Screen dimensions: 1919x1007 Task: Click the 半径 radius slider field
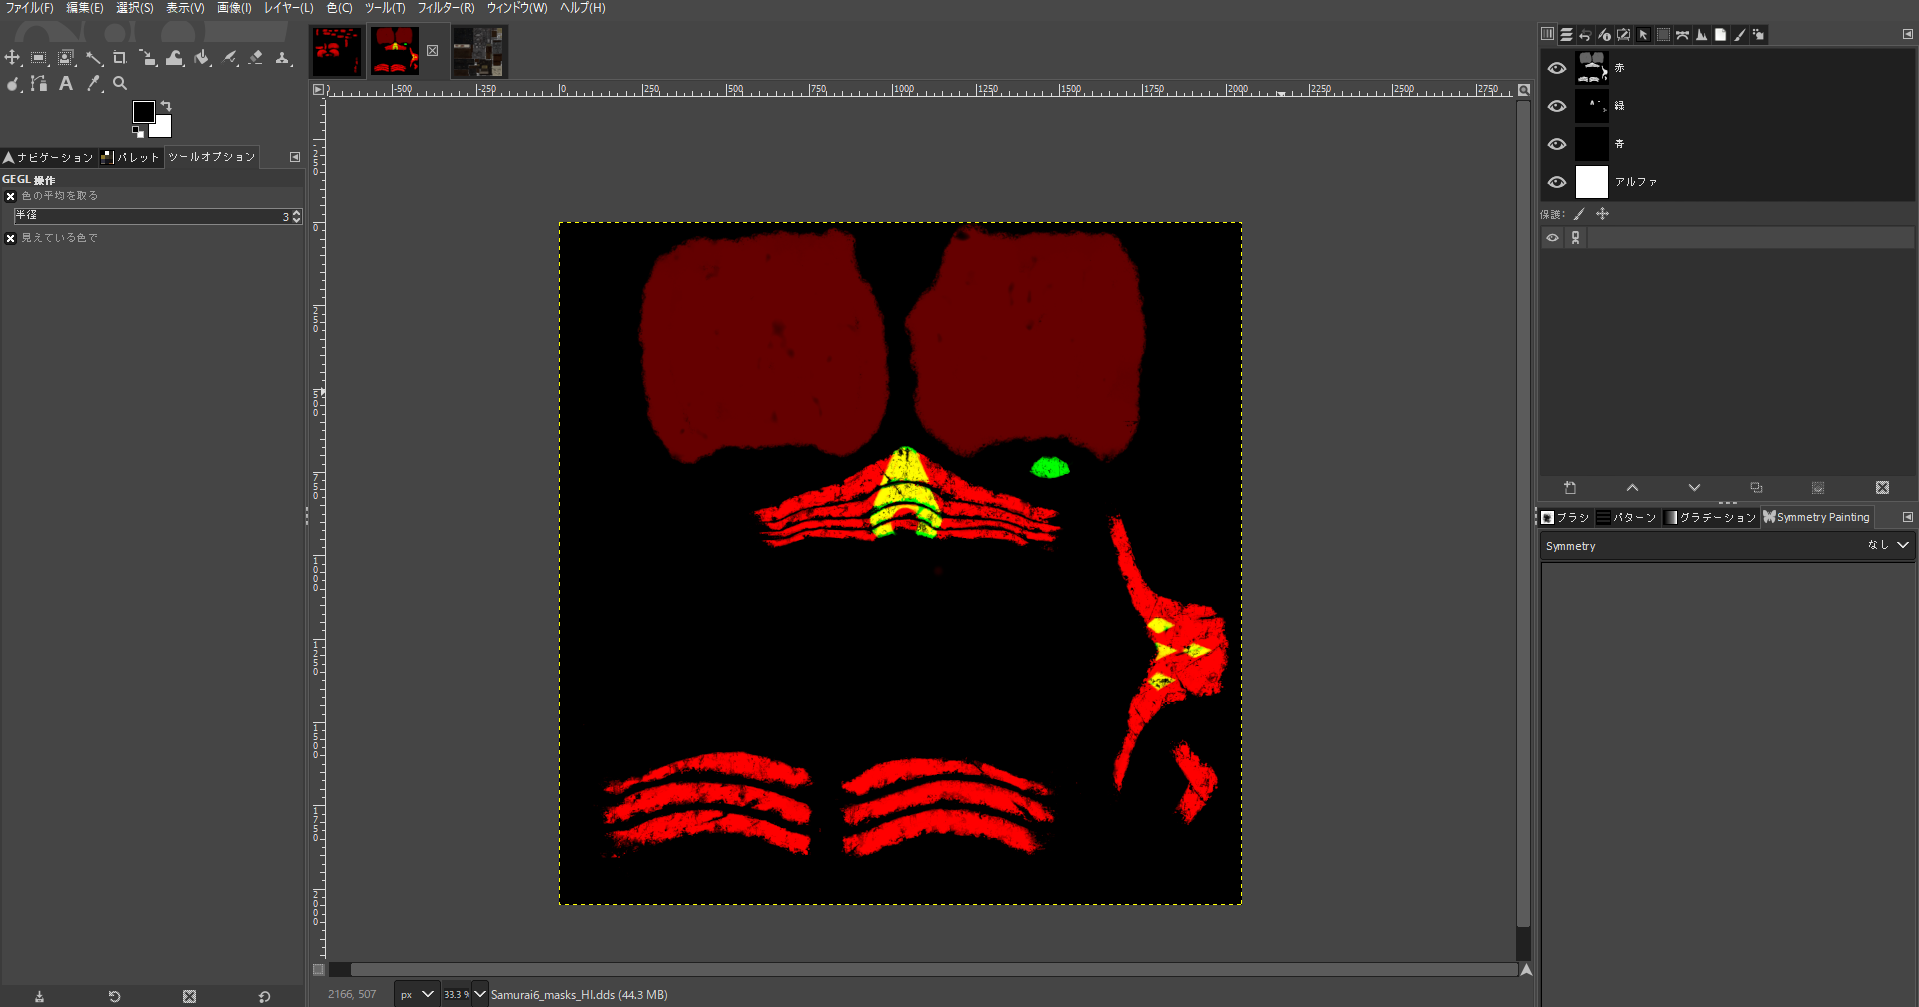[158, 216]
